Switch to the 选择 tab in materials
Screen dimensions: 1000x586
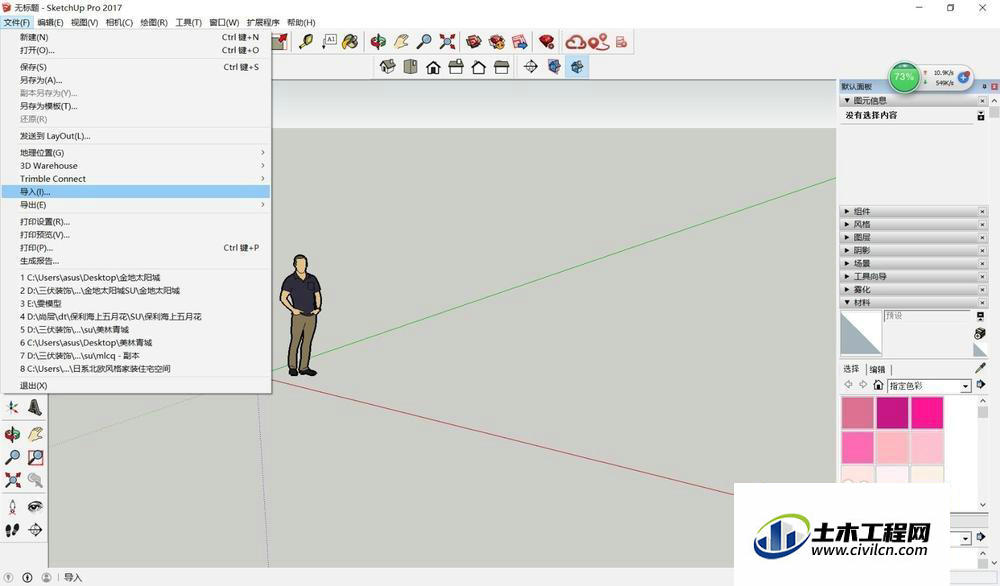pyautogui.click(x=851, y=369)
